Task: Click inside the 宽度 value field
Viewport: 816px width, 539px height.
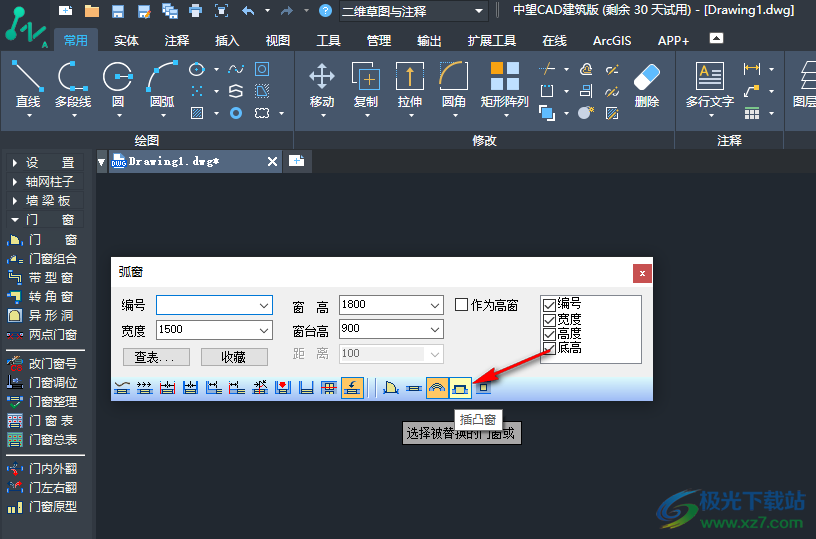Action: pos(207,330)
